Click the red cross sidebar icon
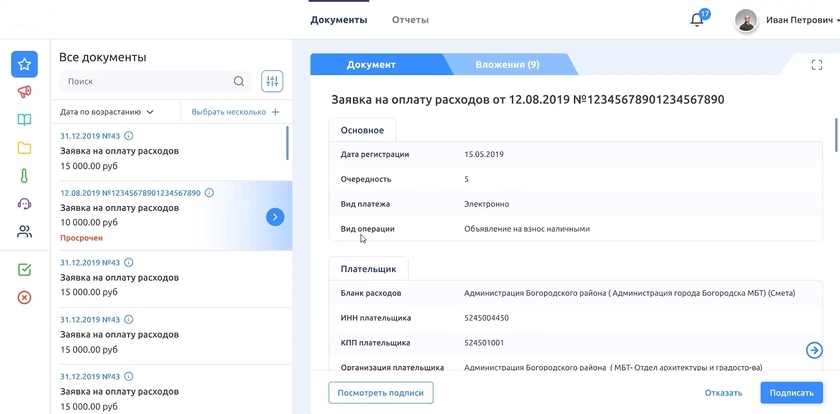The width and height of the screenshot is (840, 414). click(24, 297)
